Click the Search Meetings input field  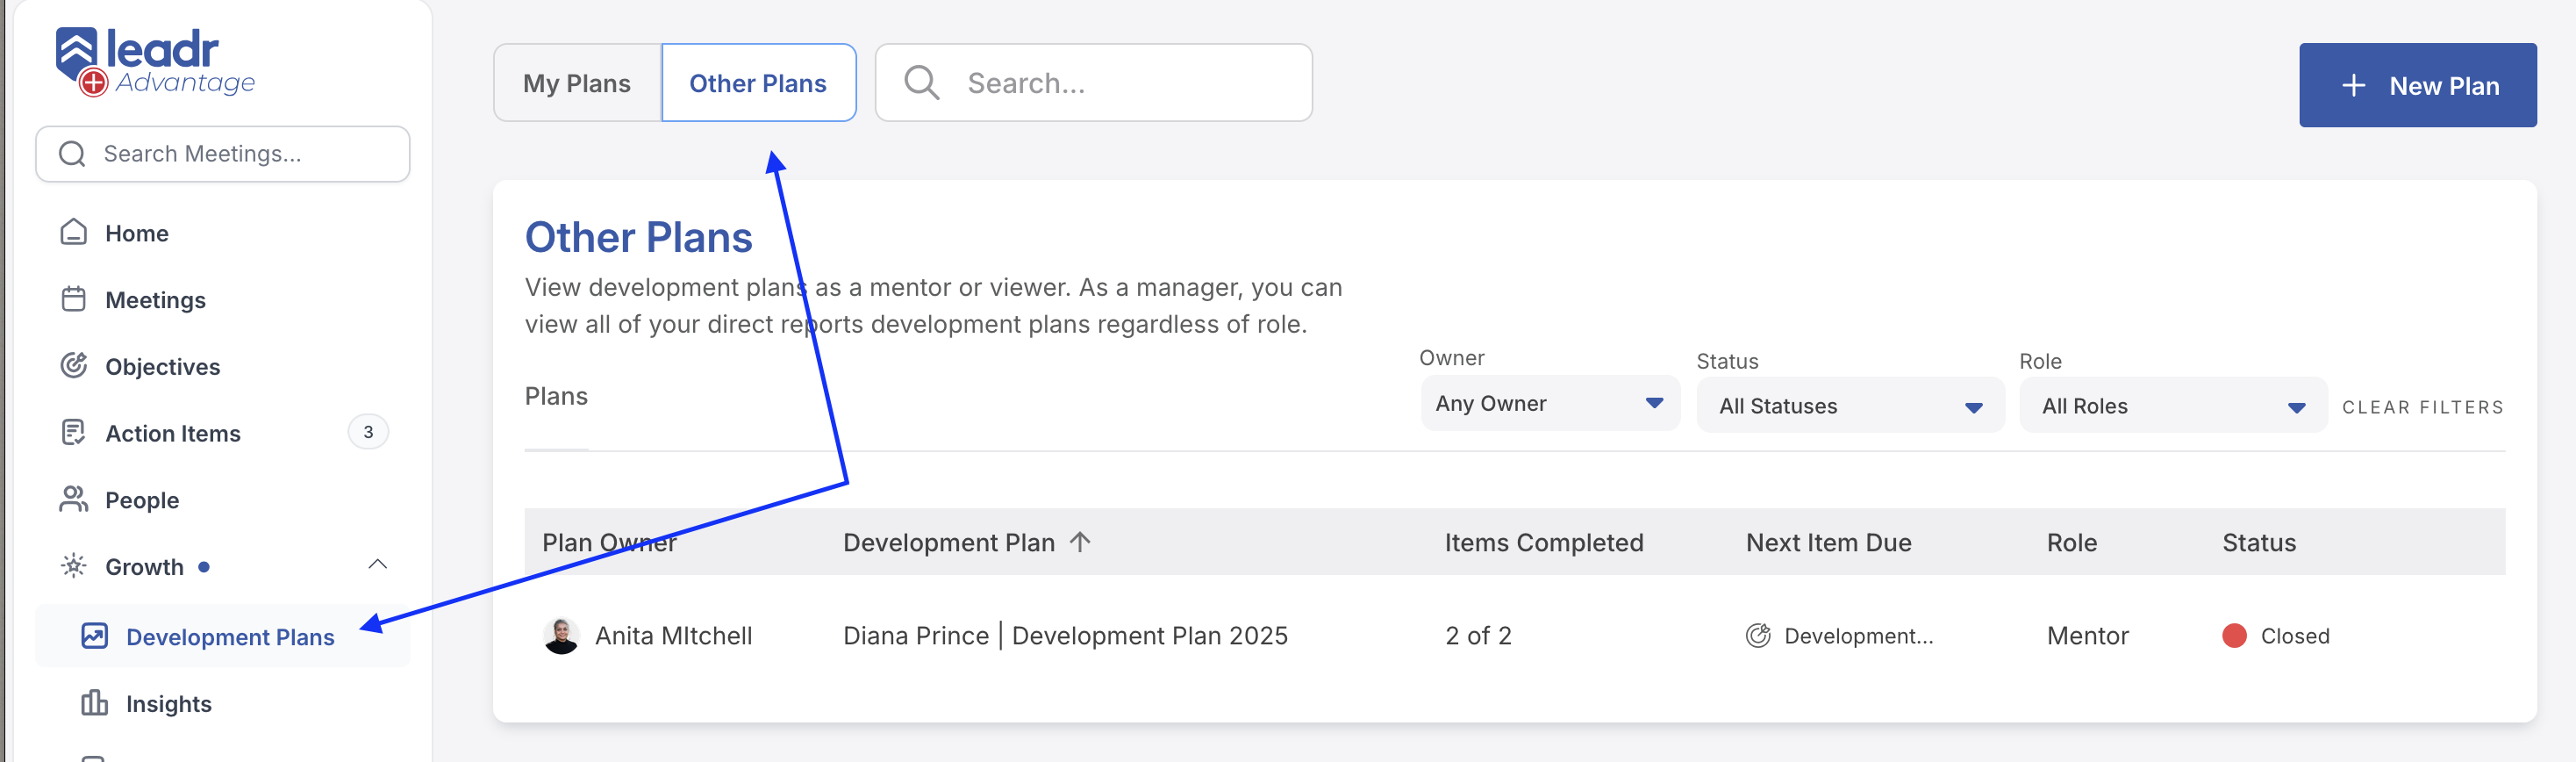click(223, 154)
